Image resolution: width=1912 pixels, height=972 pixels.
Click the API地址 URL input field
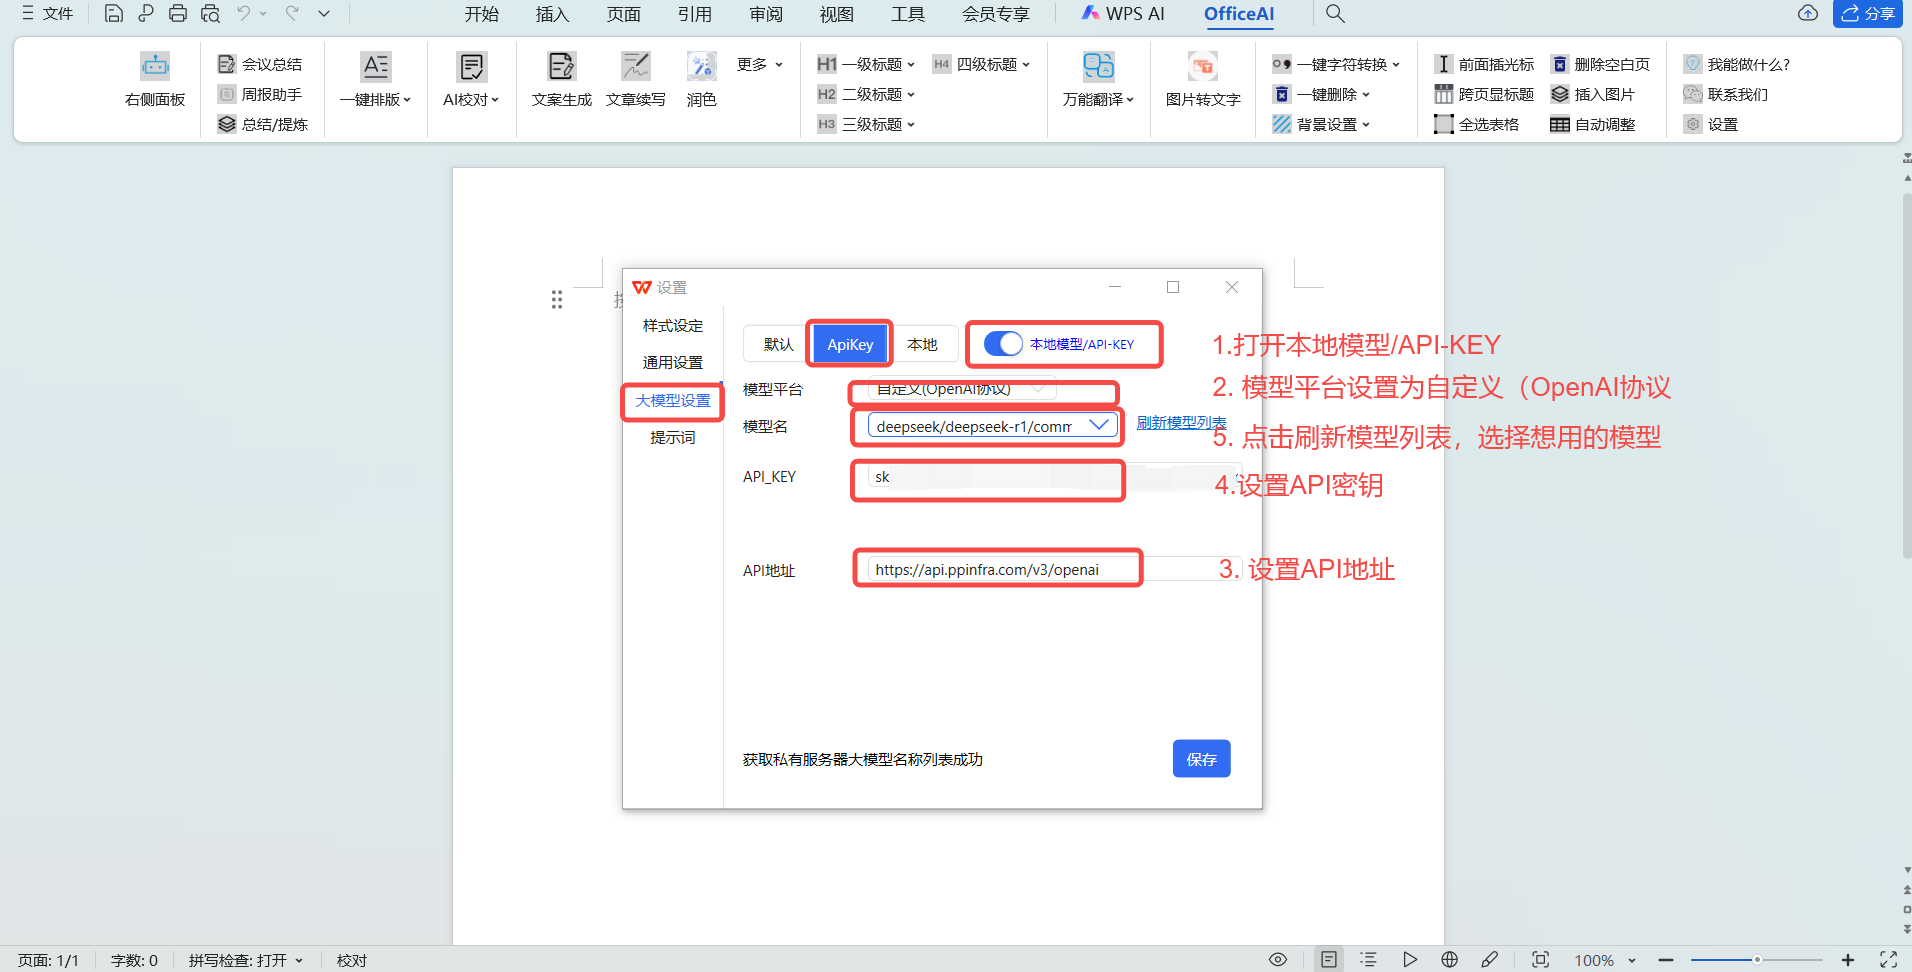click(1054, 570)
